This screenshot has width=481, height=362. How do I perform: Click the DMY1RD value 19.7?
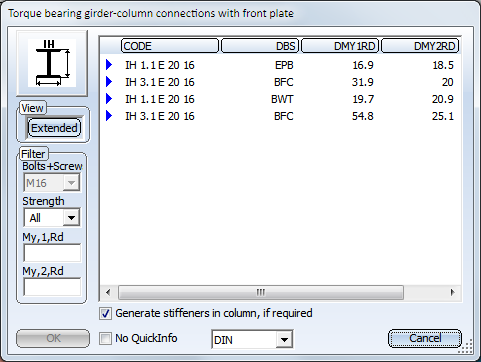click(363, 99)
